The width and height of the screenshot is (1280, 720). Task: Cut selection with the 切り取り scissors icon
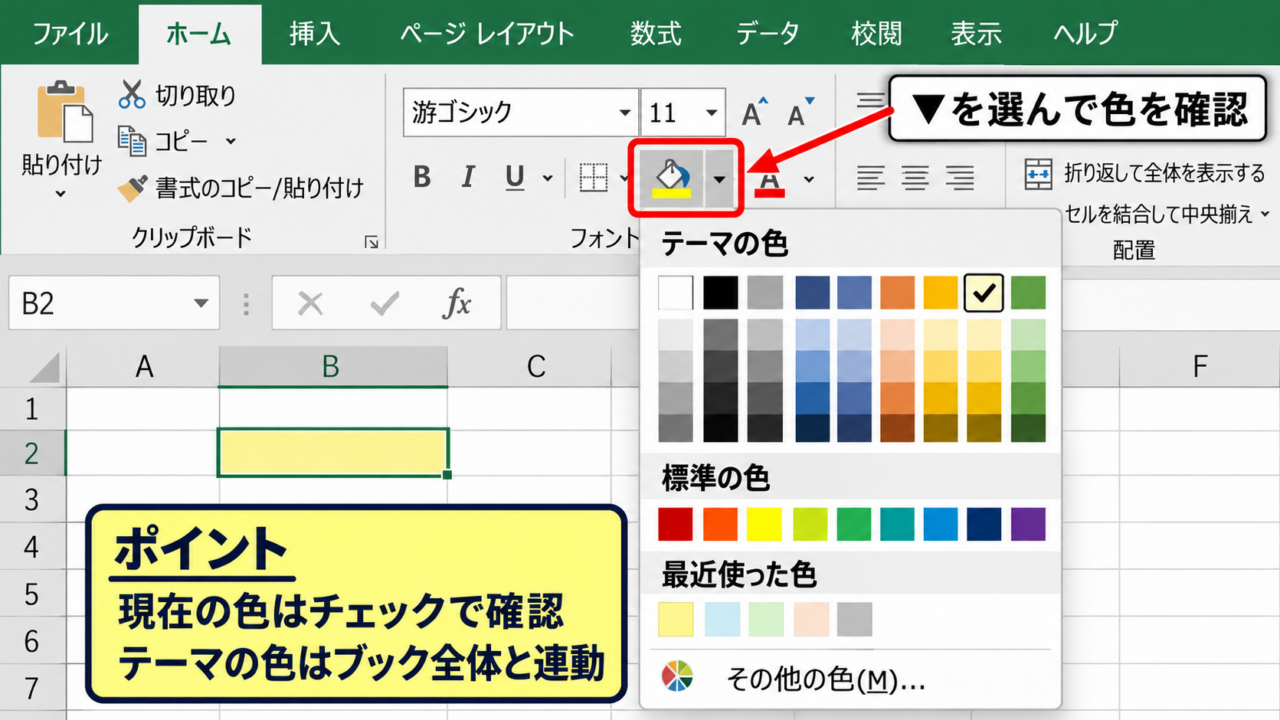132,95
